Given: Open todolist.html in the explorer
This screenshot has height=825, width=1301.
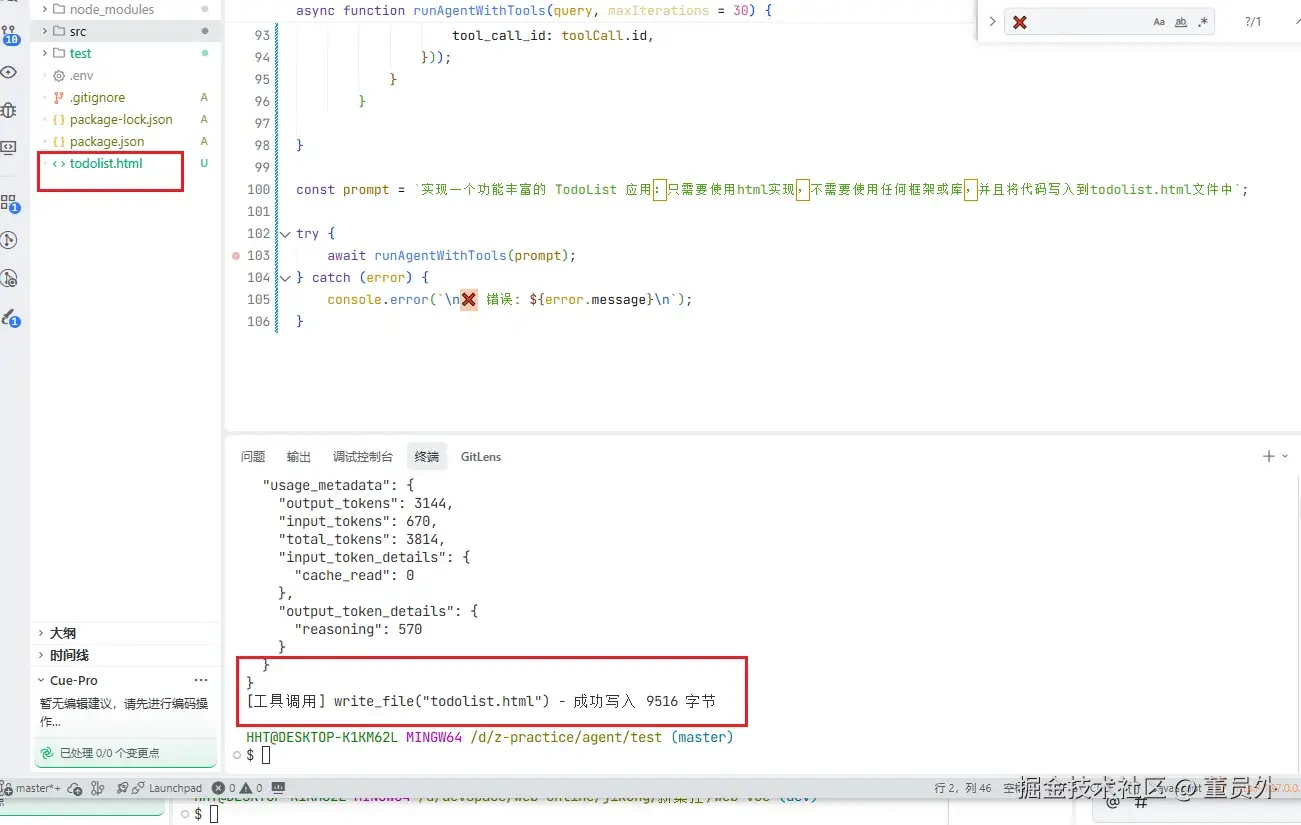Looking at the screenshot, I should (106, 164).
